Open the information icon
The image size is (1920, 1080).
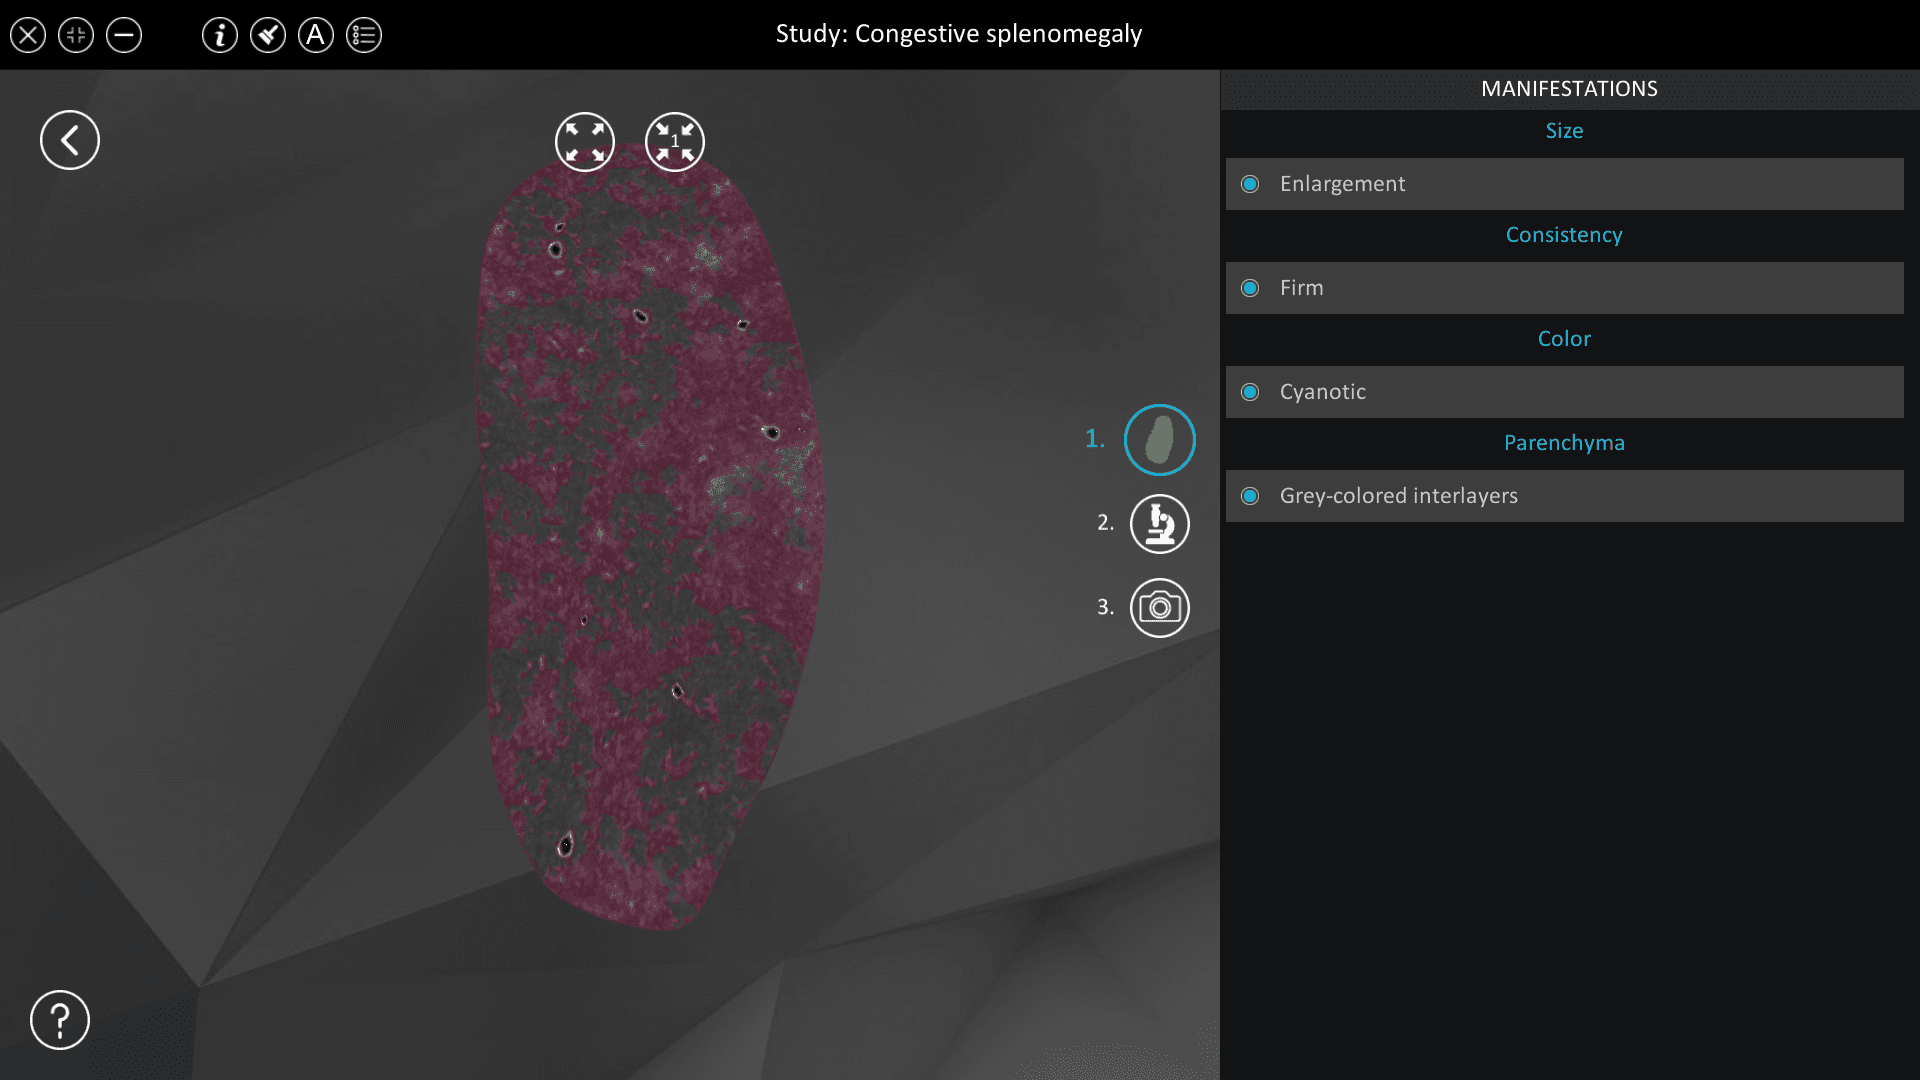click(x=220, y=36)
